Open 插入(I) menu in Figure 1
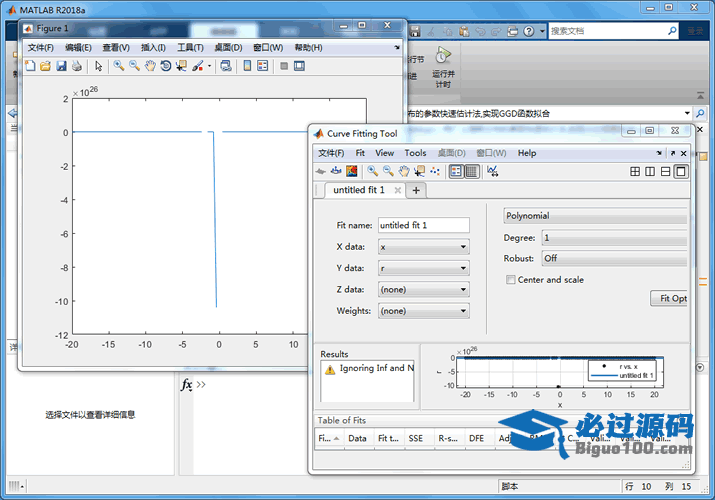 click(x=153, y=47)
